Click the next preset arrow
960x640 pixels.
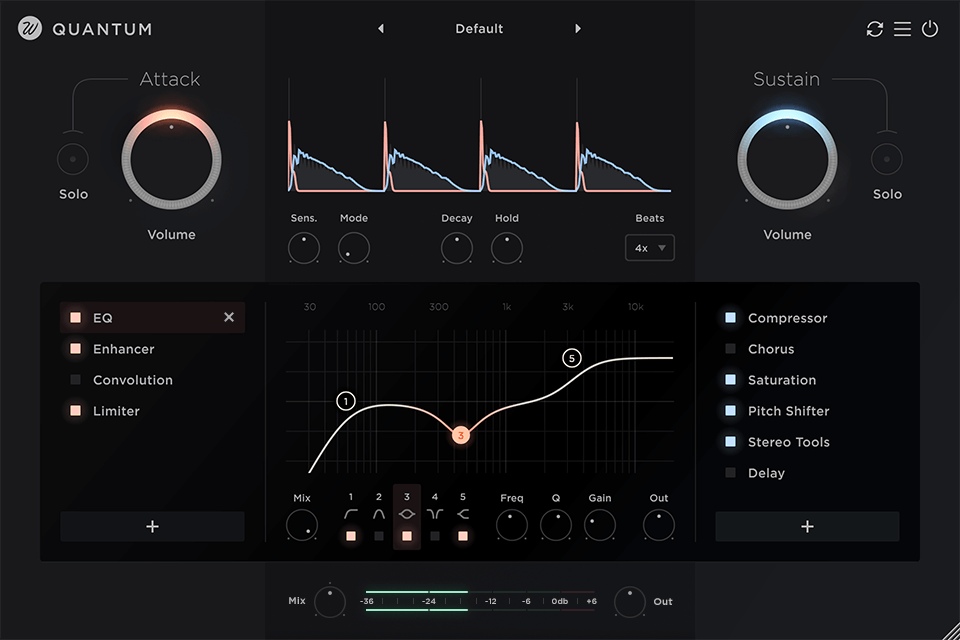[x=578, y=29]
